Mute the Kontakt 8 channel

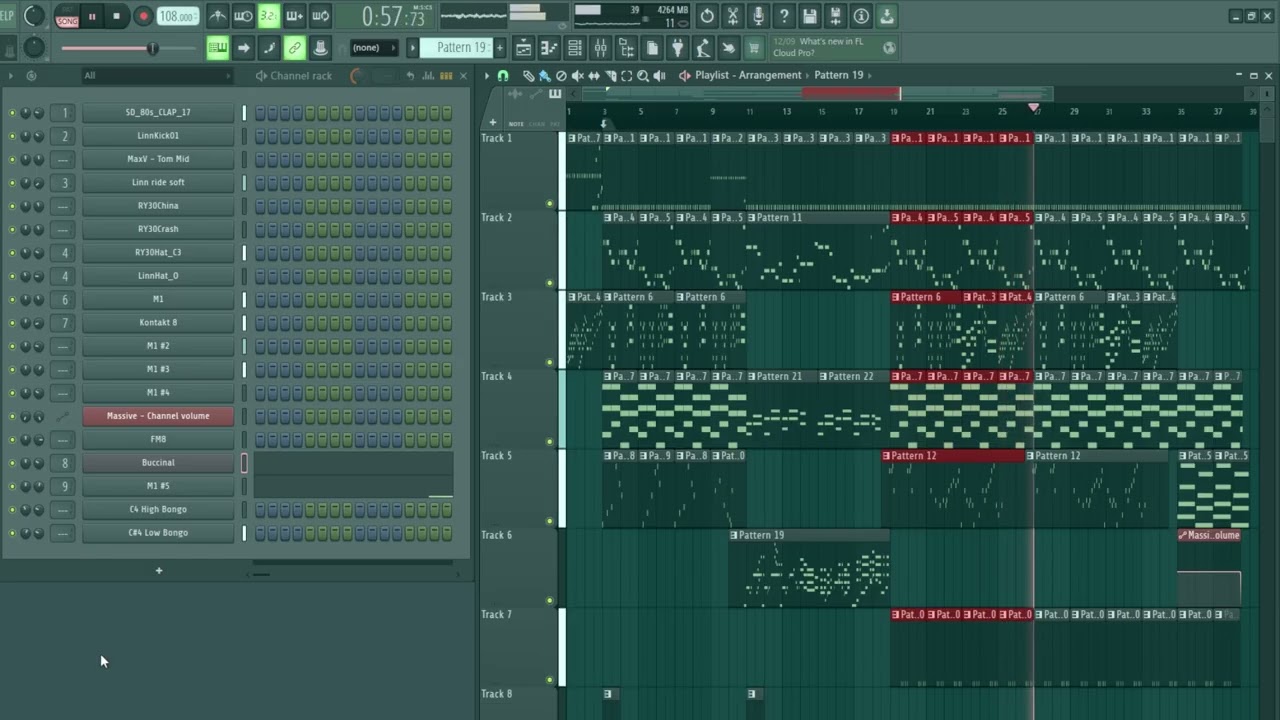click(x=12, y=323)
